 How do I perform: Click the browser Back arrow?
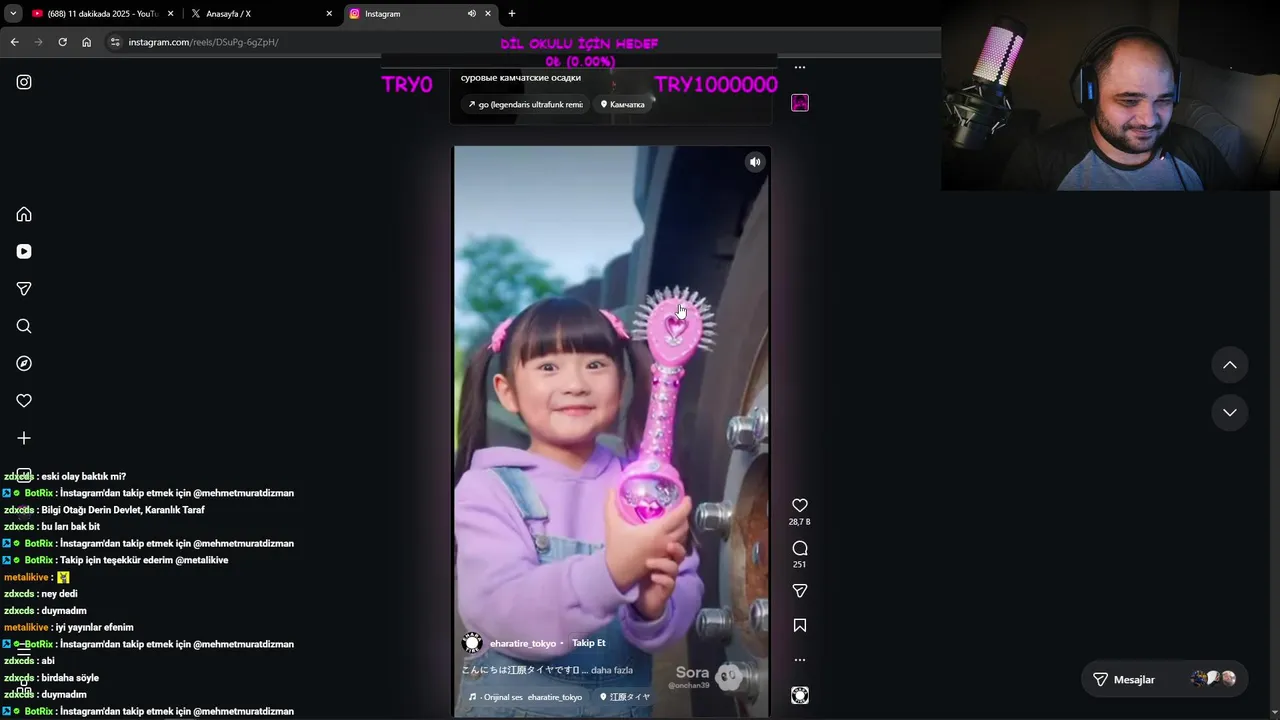point(14,42)
